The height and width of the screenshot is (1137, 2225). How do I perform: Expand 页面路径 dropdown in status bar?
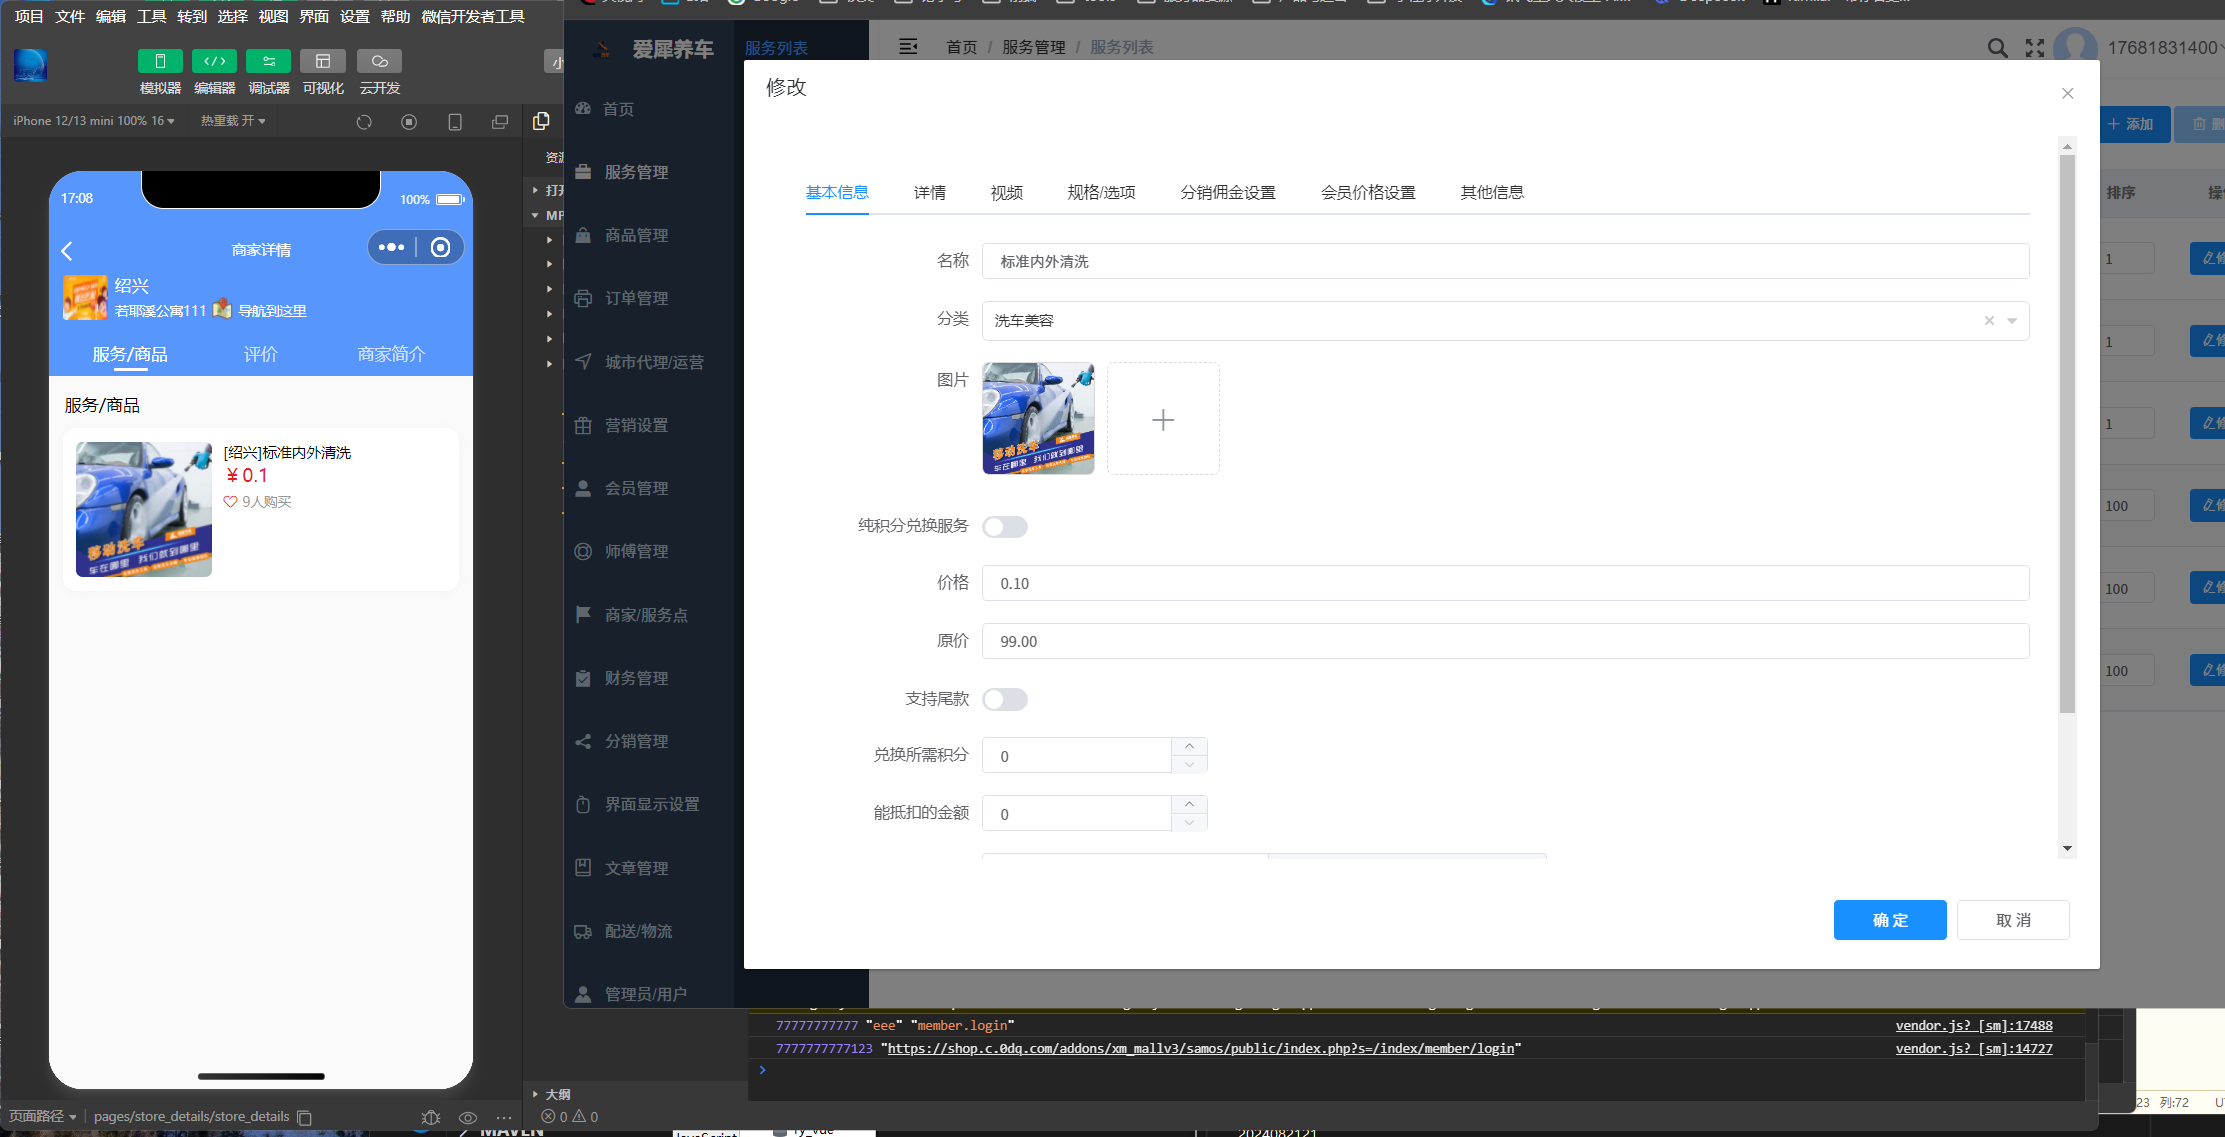(43, 1117)
